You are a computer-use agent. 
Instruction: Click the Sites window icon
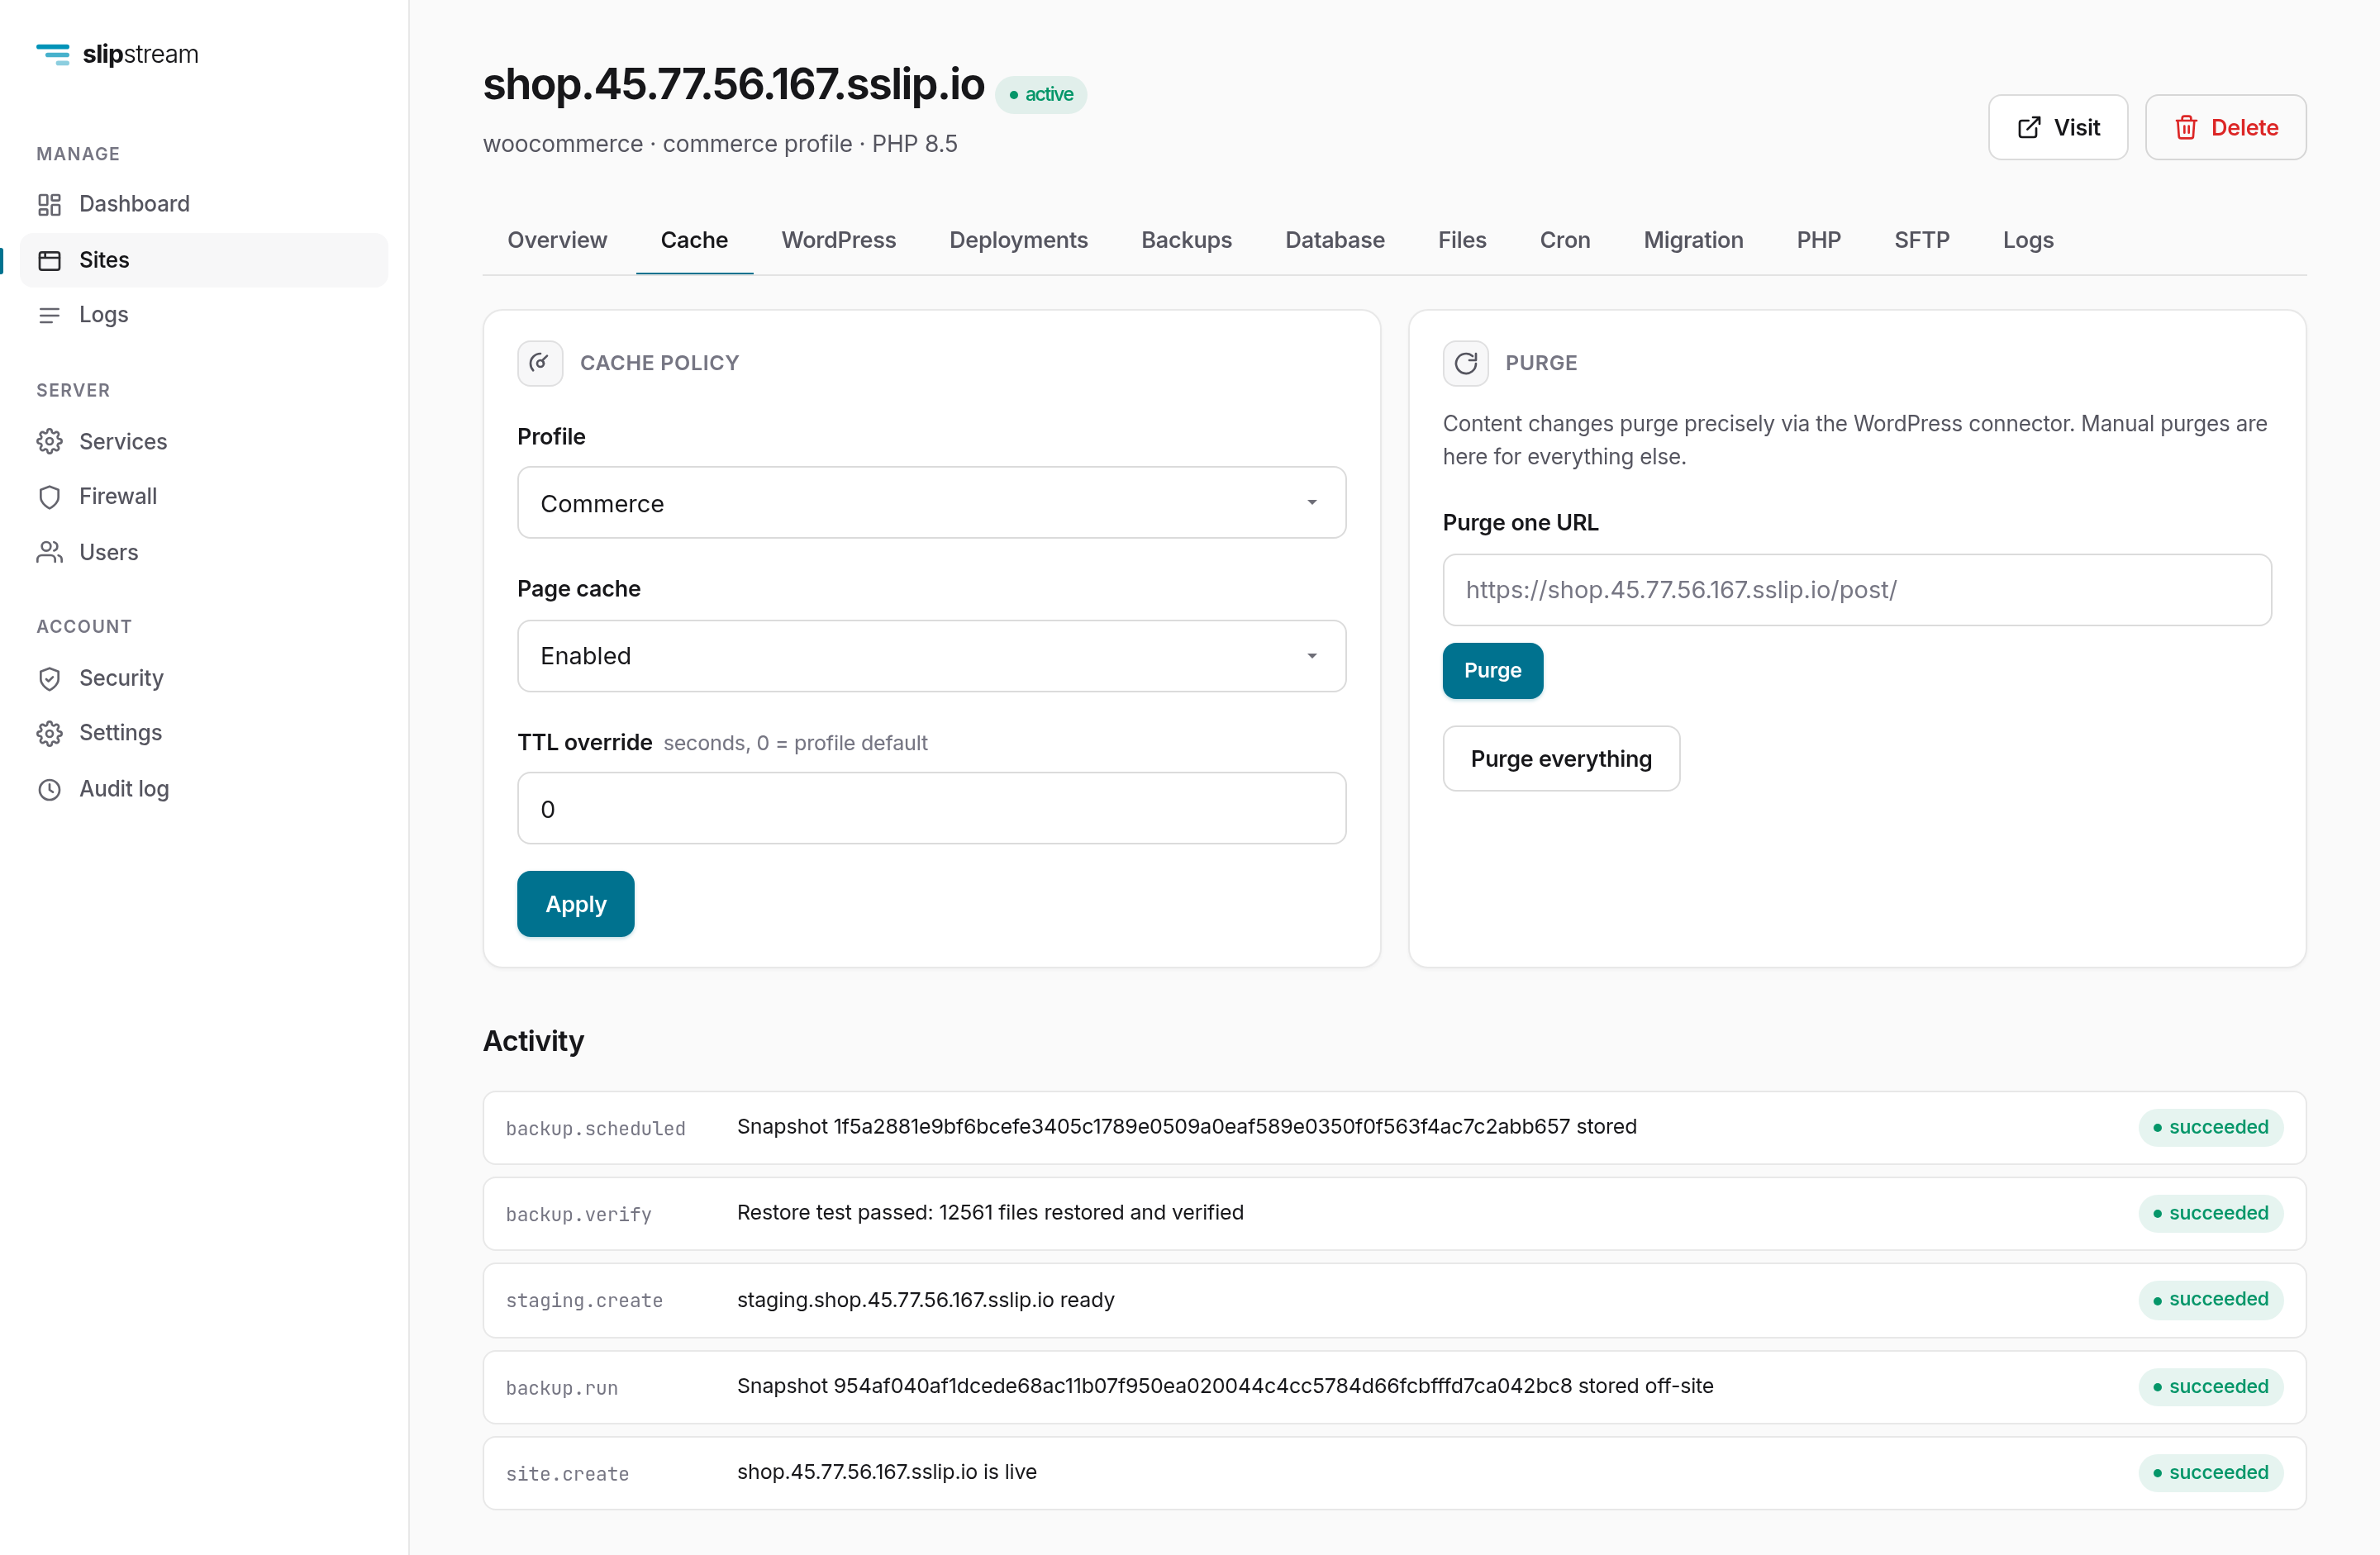(x=49, y=260)
